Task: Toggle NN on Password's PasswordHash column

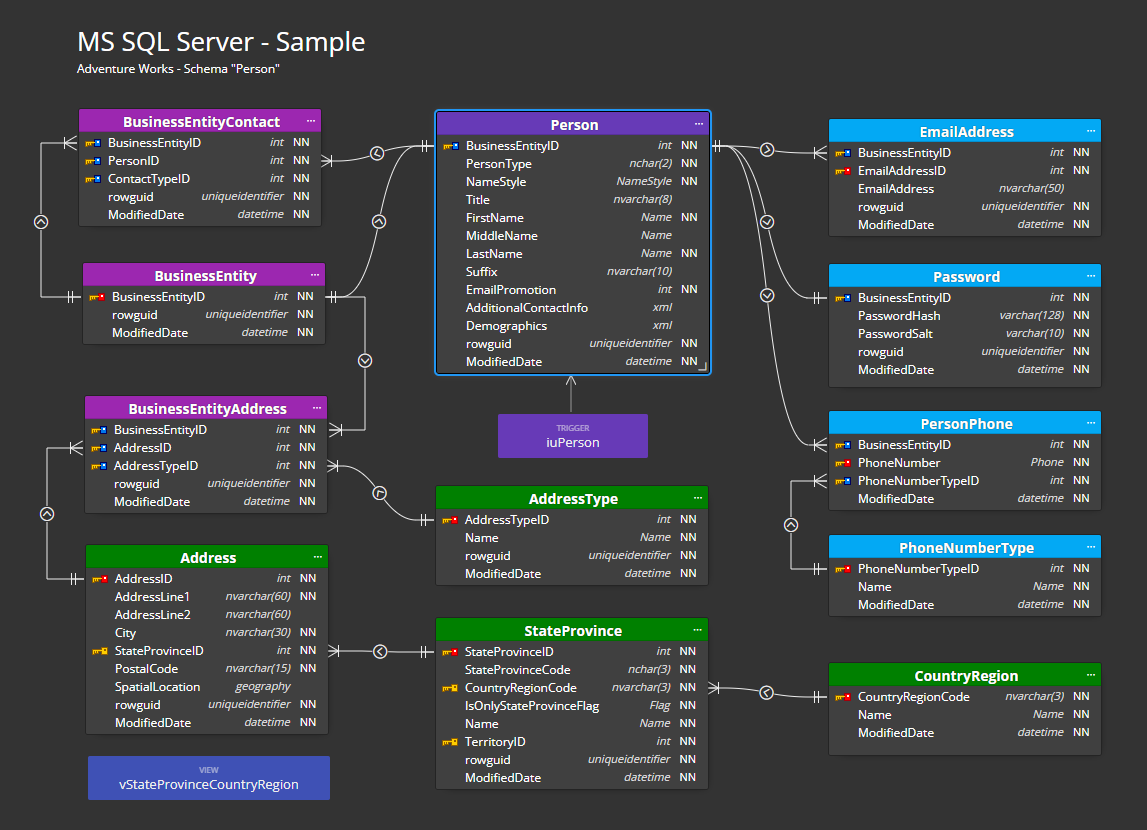Action: pos(1081,315)
